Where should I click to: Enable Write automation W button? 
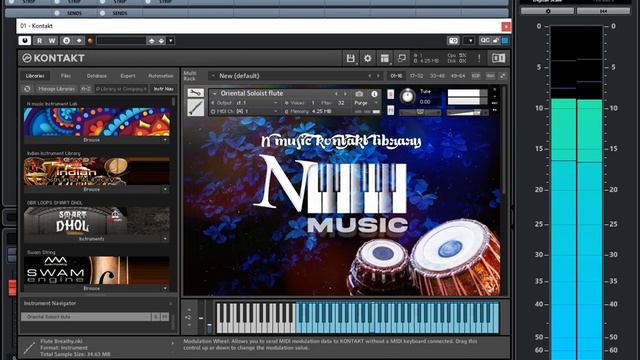click(x=52, y=41)
